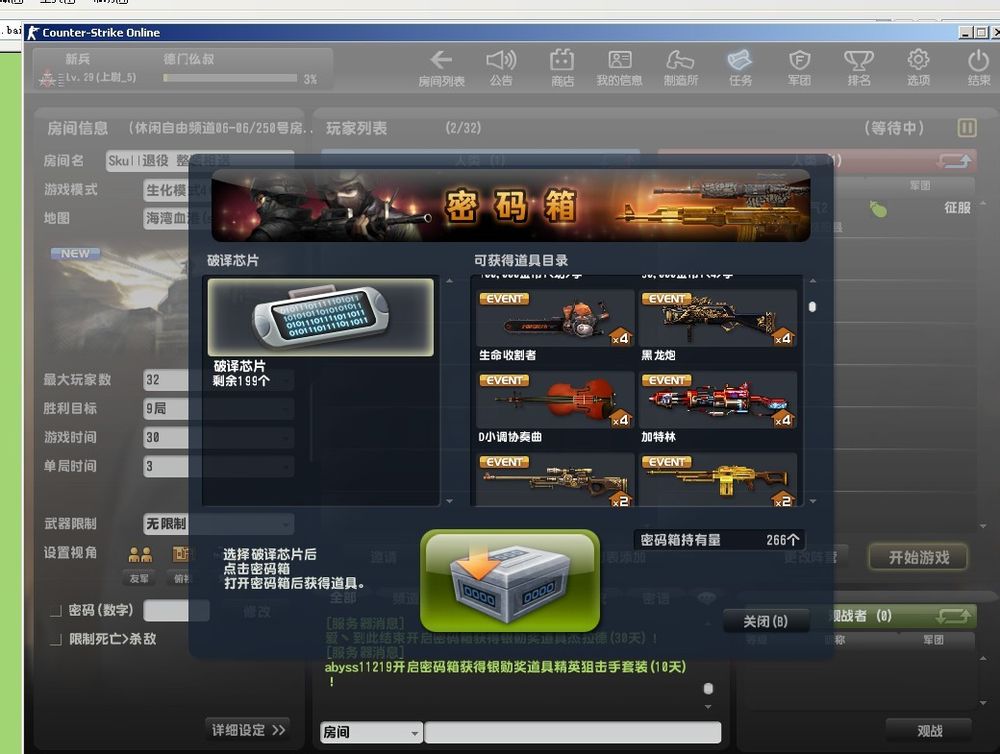Click the exit (结束) power icon
The height and width of the screenshot is (754, 1000).
click(978, 68)
